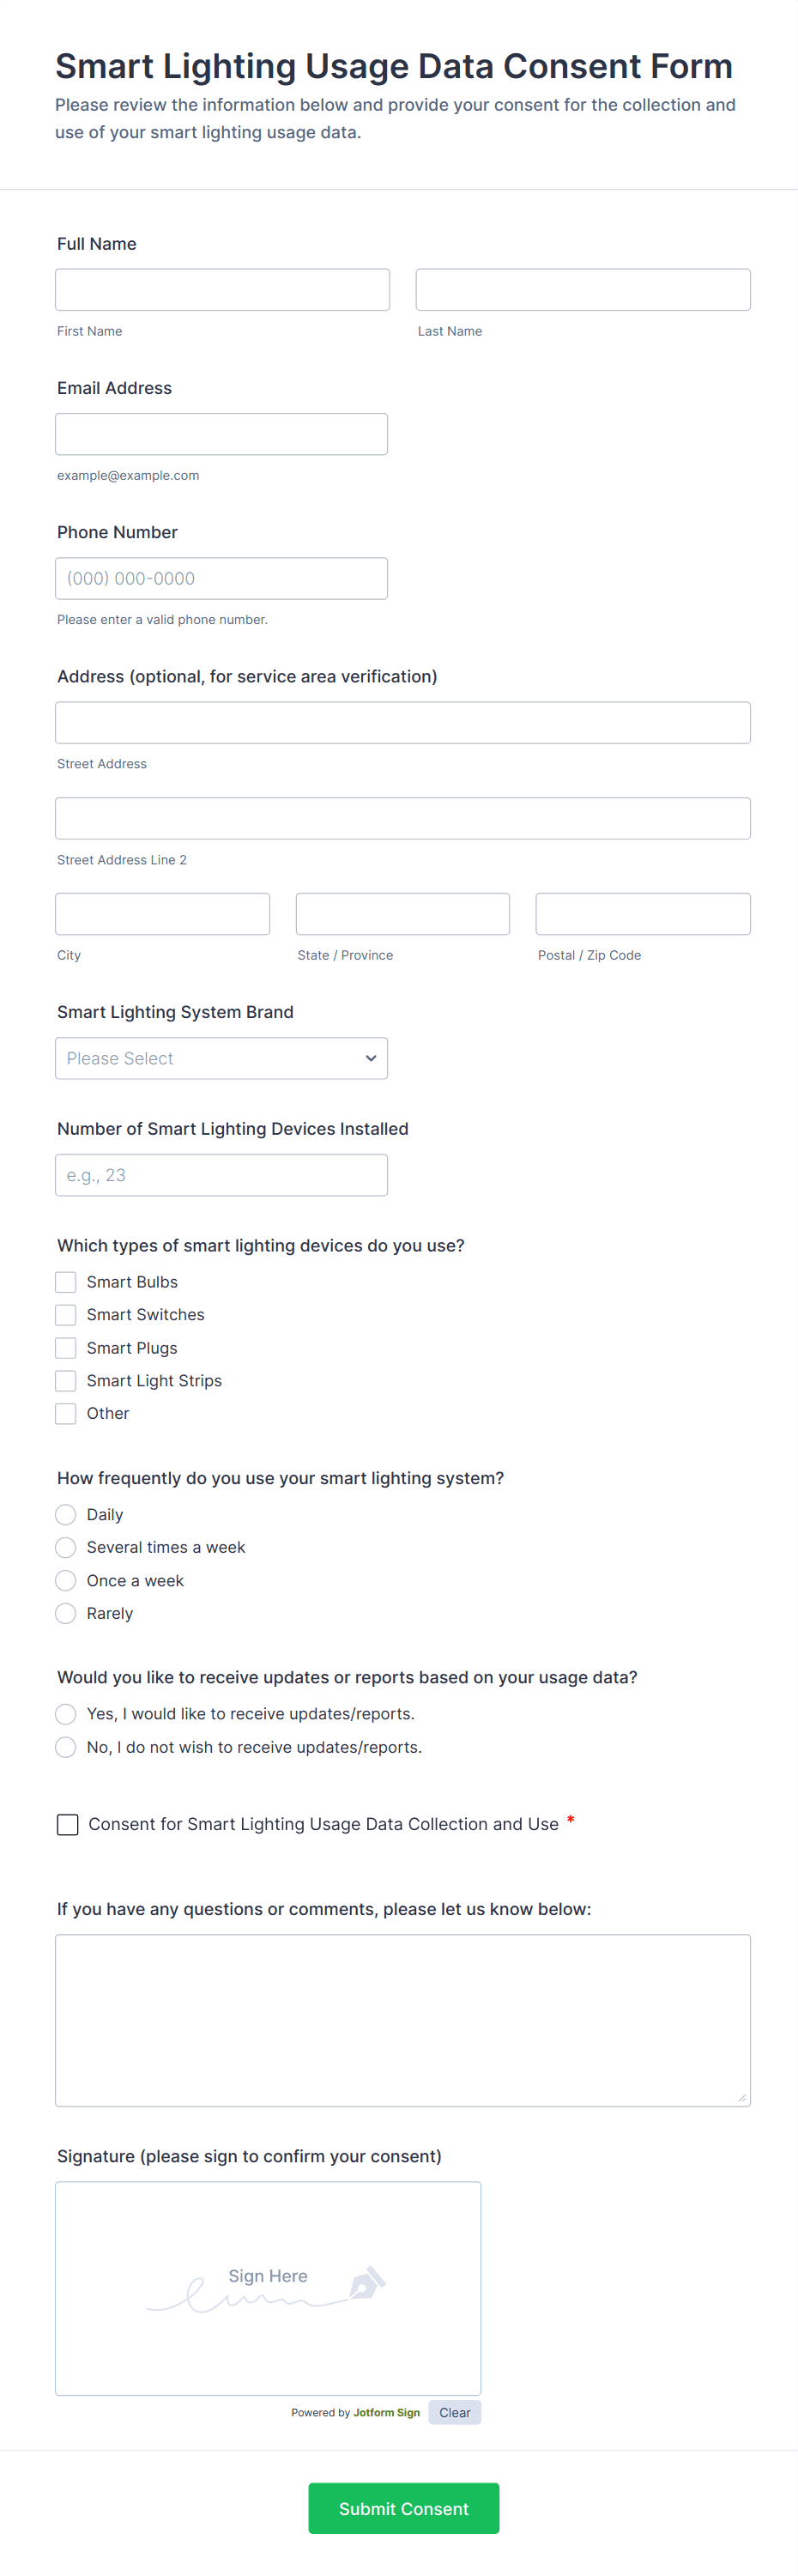Click the Phone Number input field
Image resolution: width=798 pixels, height=2576 pixels.
click(221, 578)
